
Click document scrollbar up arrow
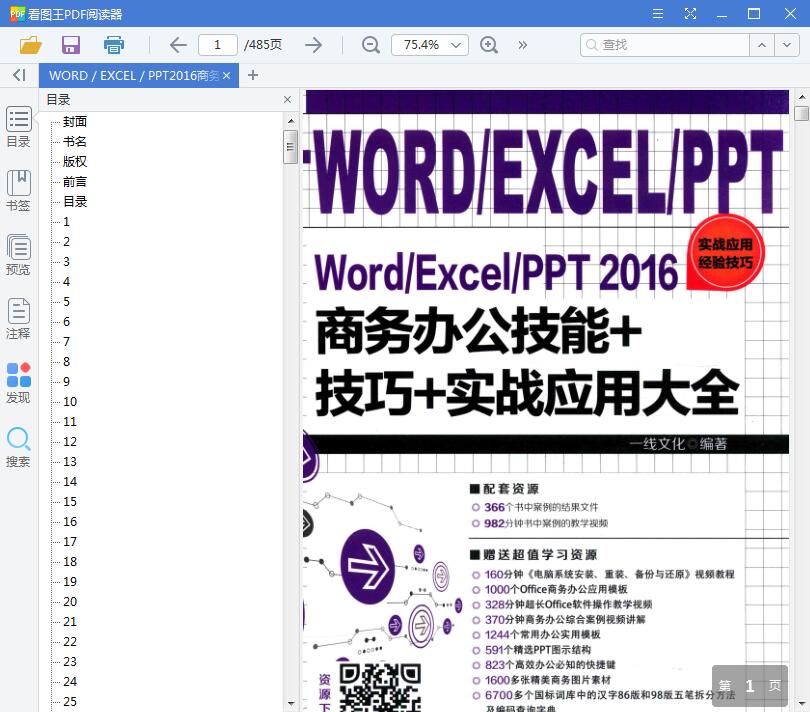802,97
